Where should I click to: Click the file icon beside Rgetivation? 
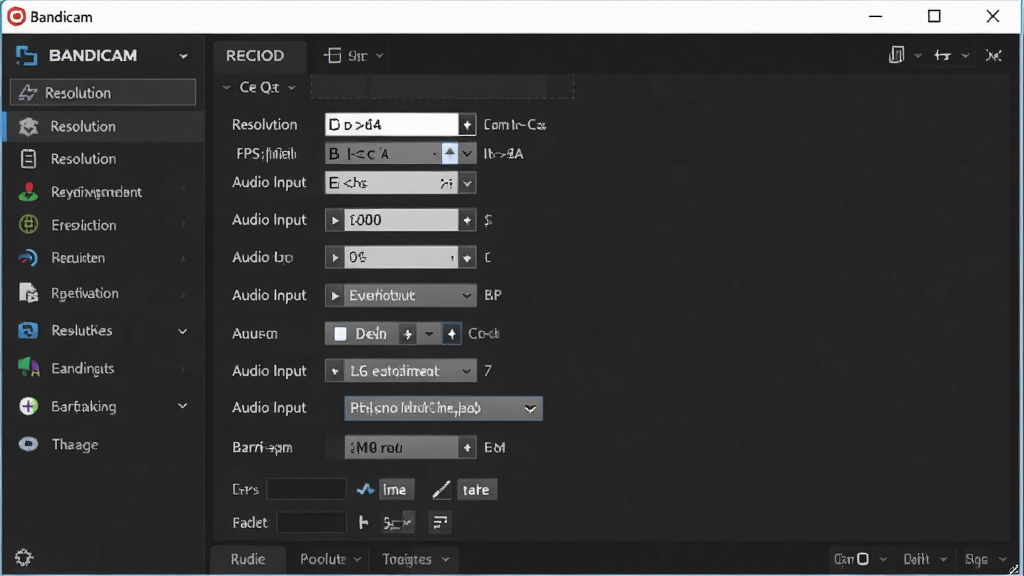click(x=28, y=293)
